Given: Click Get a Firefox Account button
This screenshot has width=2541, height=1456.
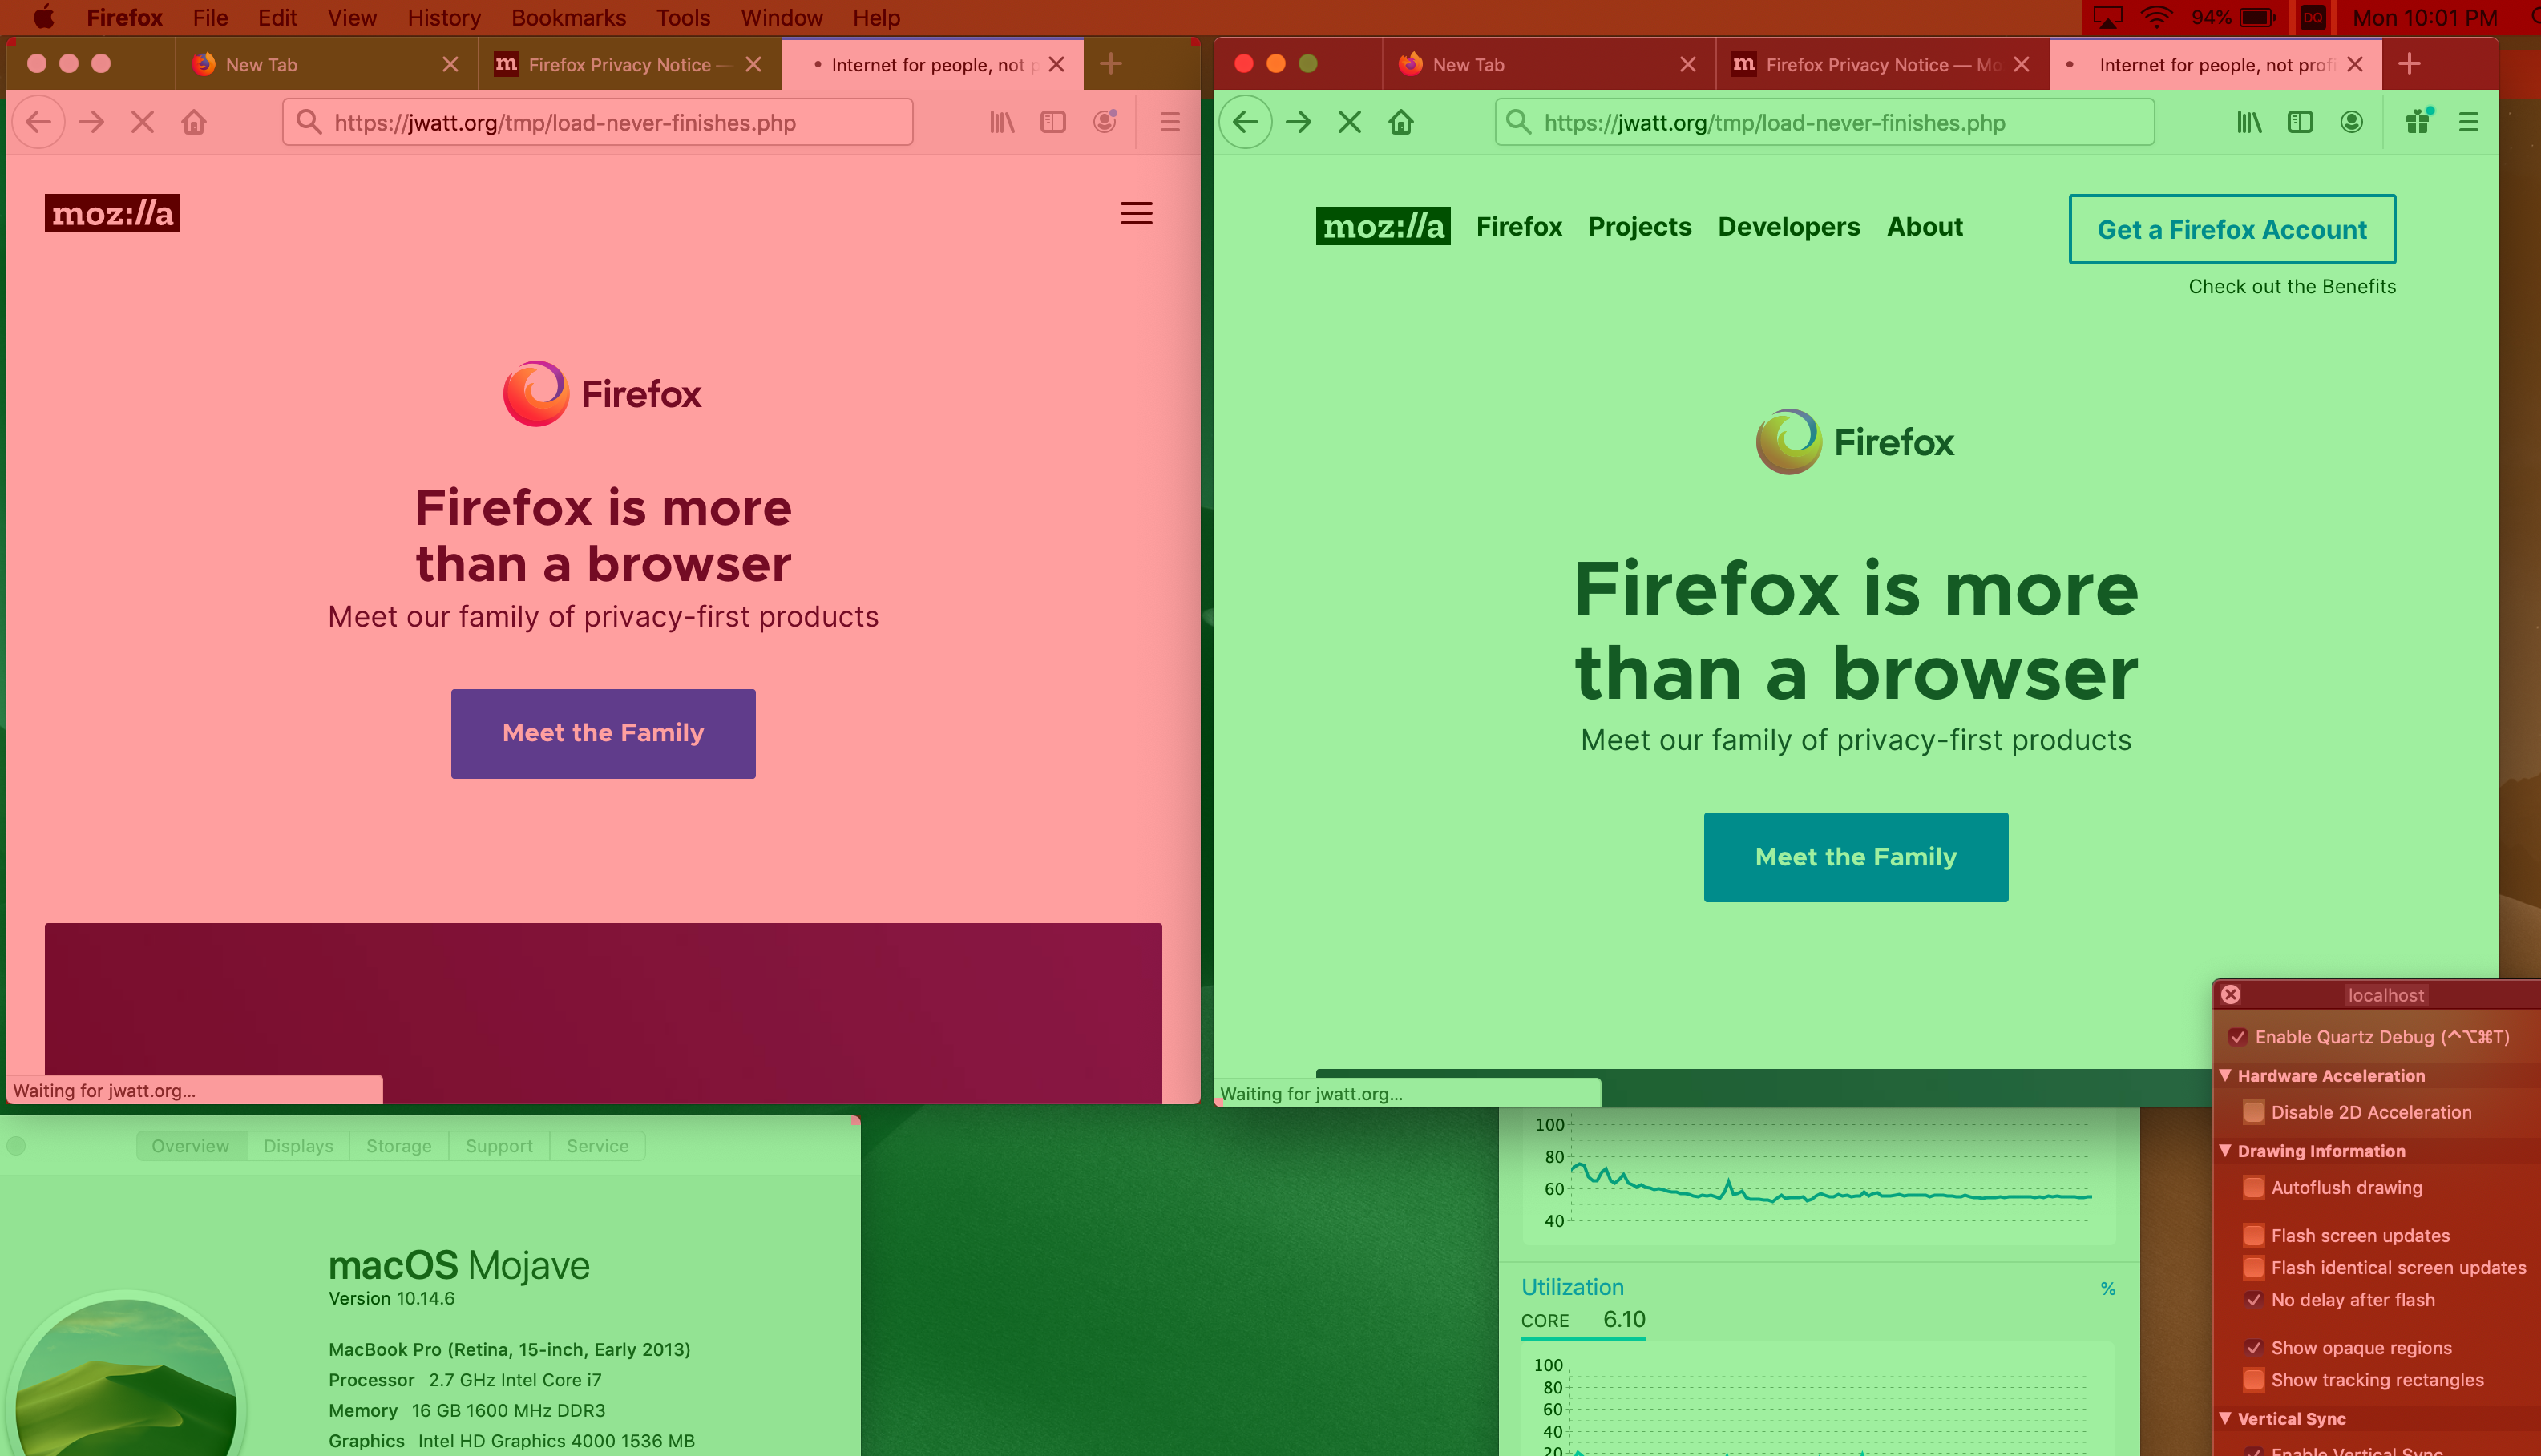Looking at the screenshot, I should coord(2232,229).
